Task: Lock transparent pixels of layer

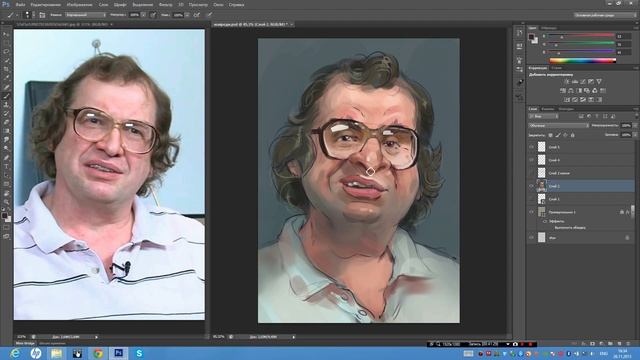Action: [550, 135]
